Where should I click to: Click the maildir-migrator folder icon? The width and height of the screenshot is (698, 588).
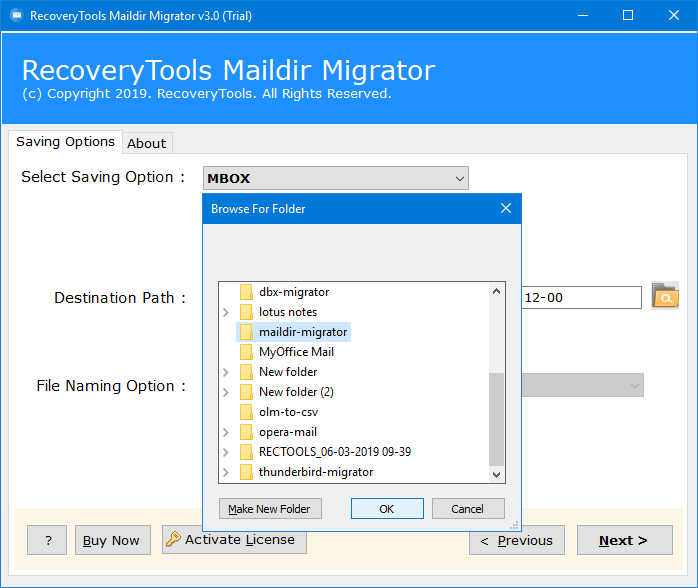tap(246, 332)
